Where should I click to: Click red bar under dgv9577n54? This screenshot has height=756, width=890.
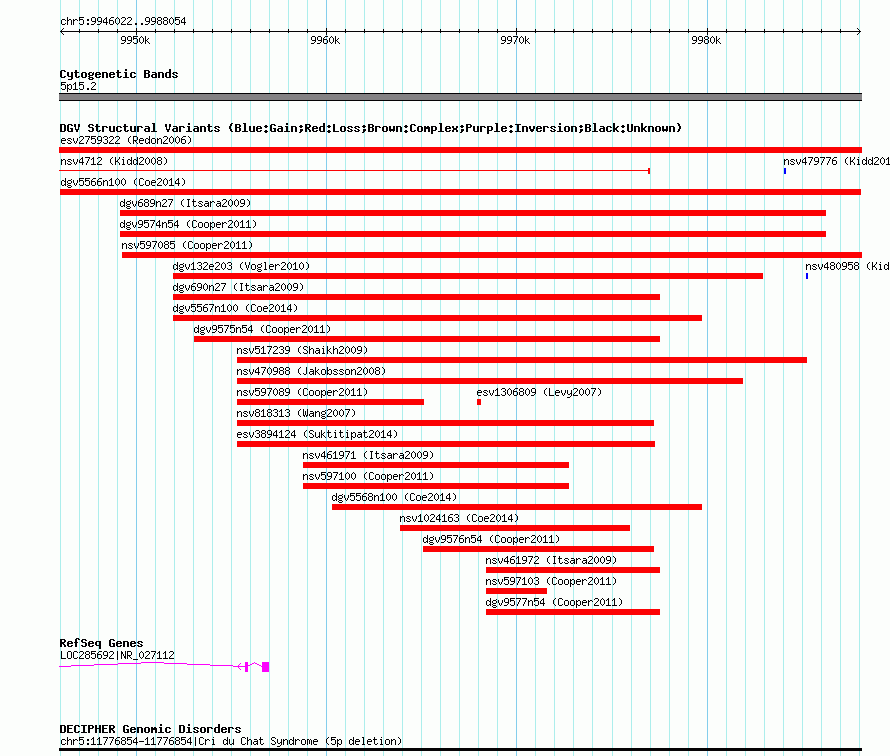pyautogui.click(x=573, y=612)
